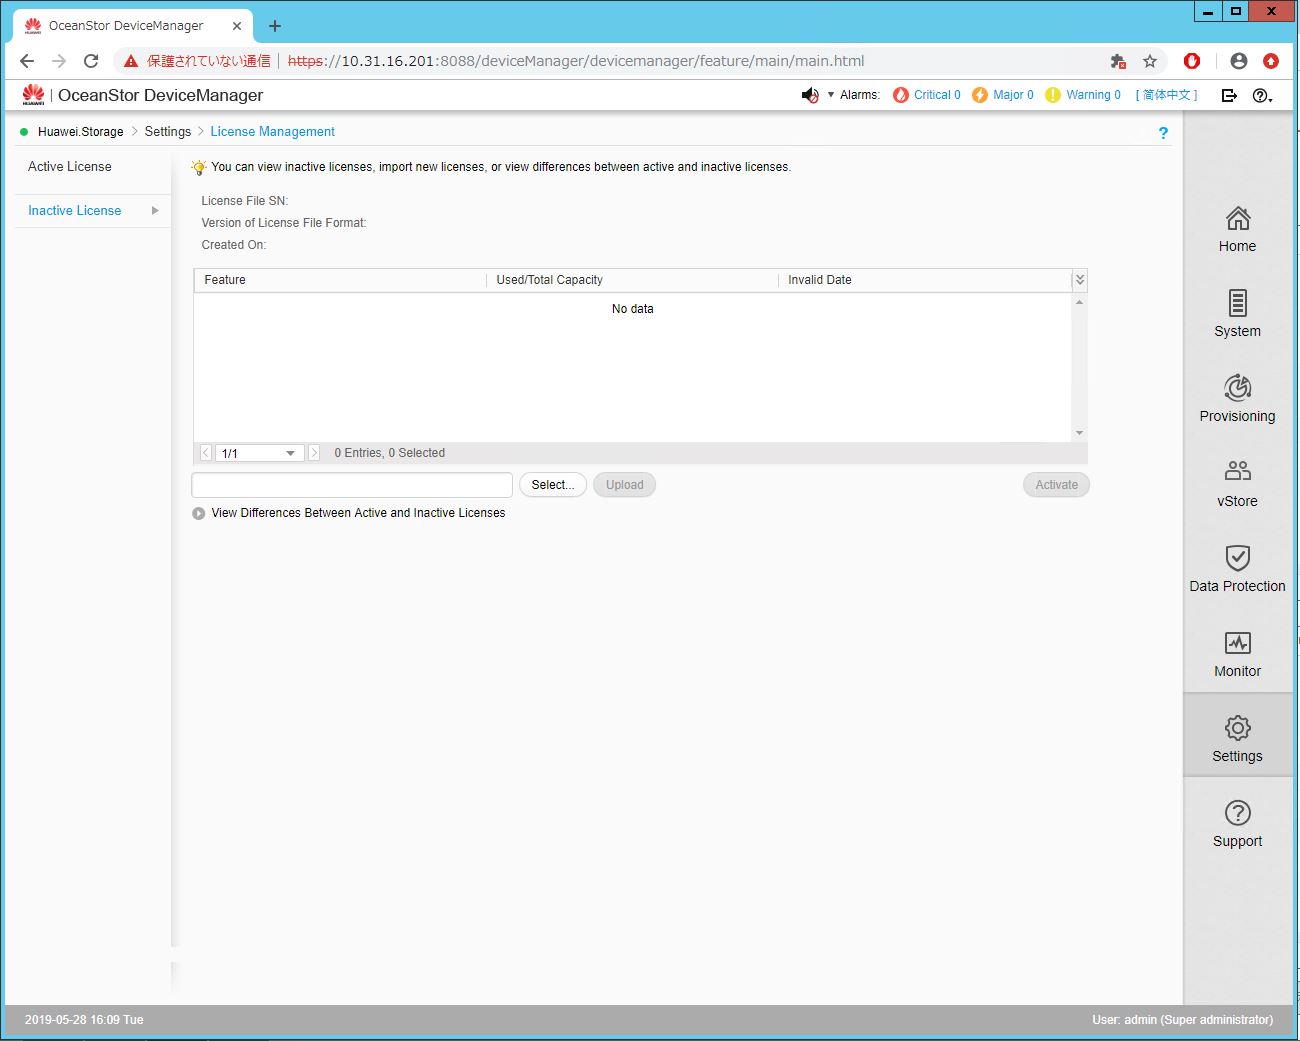
Task: Go to Huawei.Storage breadcrumb
Action: [81, 132]
